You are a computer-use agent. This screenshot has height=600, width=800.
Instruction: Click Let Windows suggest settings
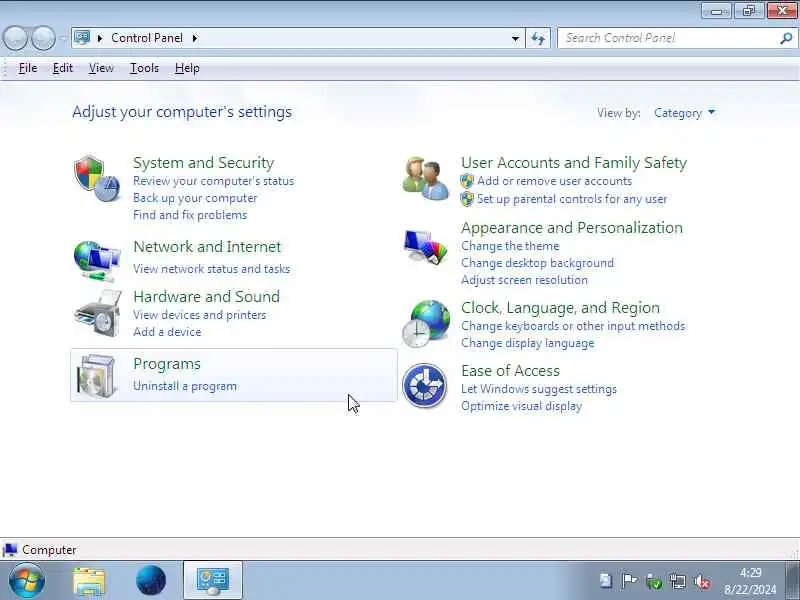(539, 389)
